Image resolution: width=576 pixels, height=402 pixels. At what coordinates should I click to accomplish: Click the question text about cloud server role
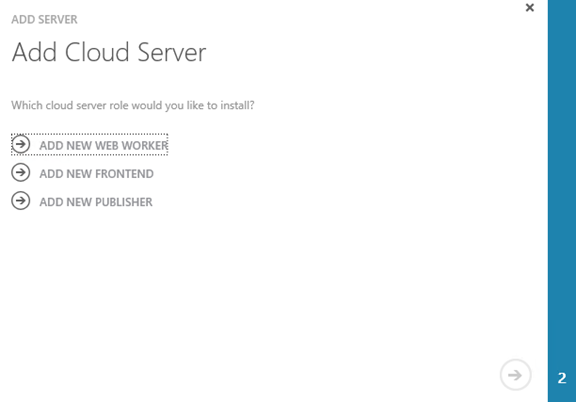[133, 105]
